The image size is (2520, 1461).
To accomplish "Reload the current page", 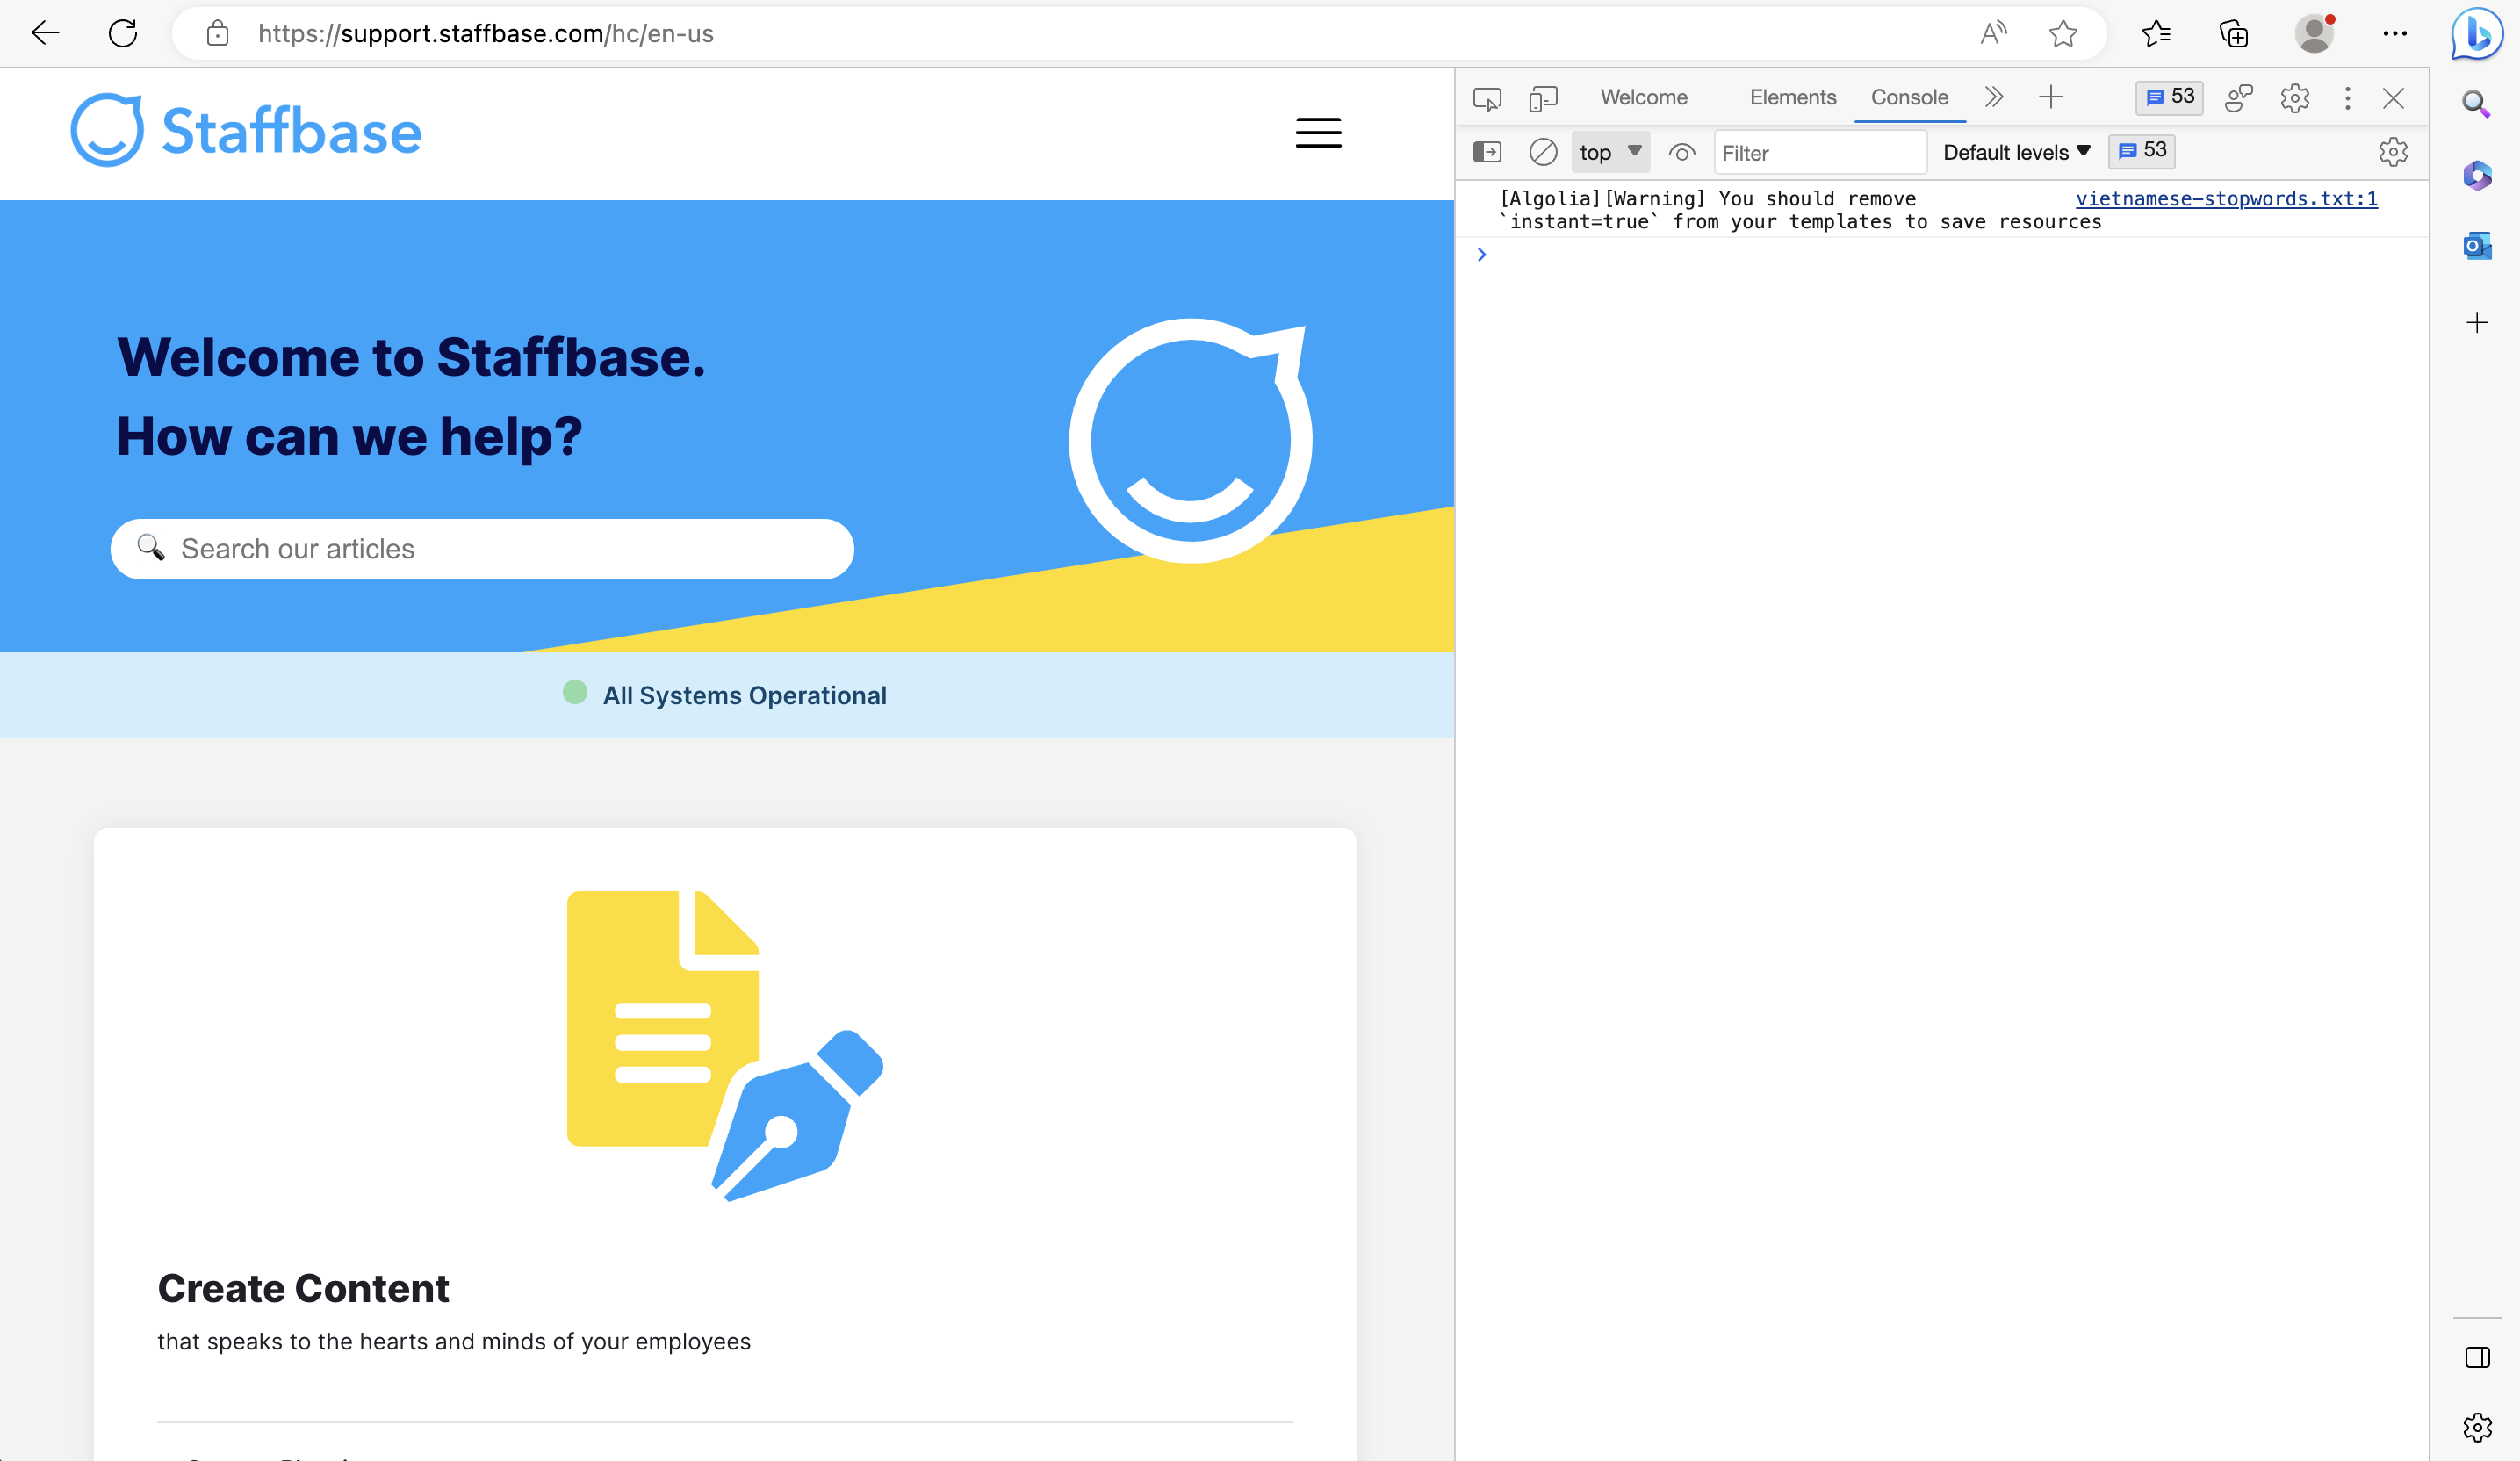I will 123,33.
